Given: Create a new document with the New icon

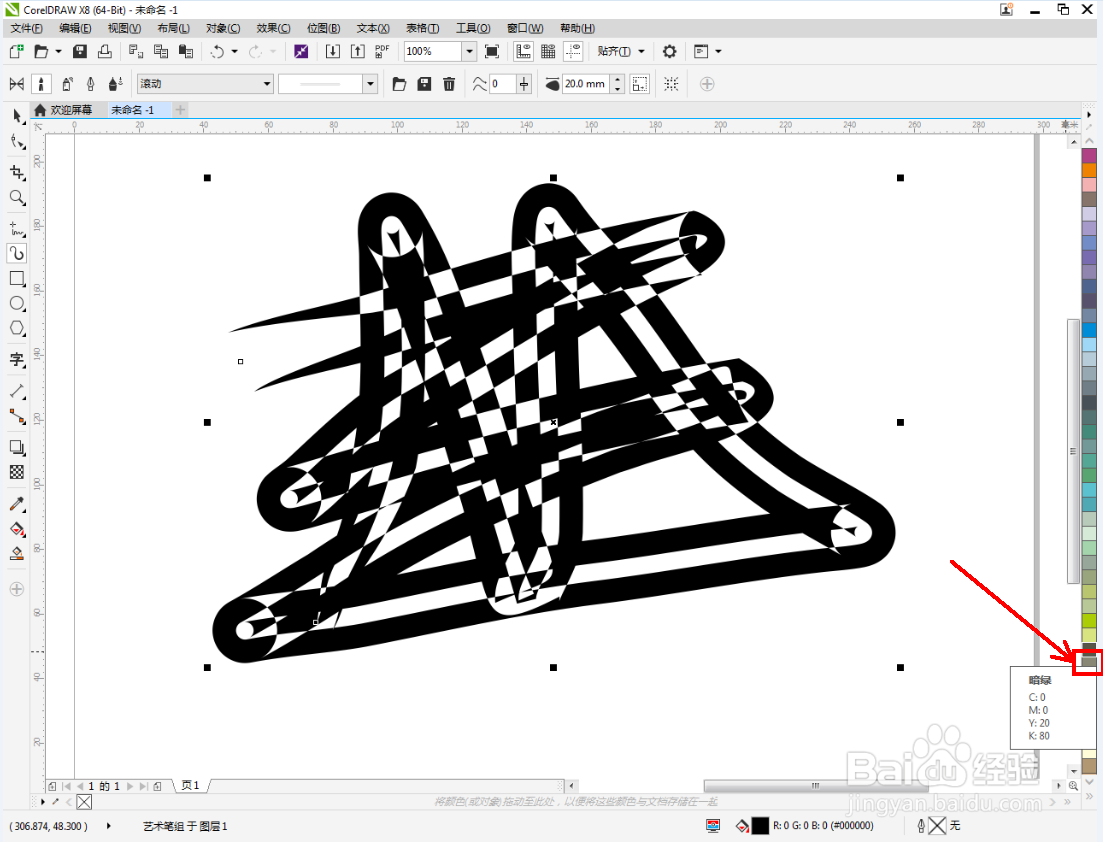Looking at the screenshot, I should tap(16, 51).
